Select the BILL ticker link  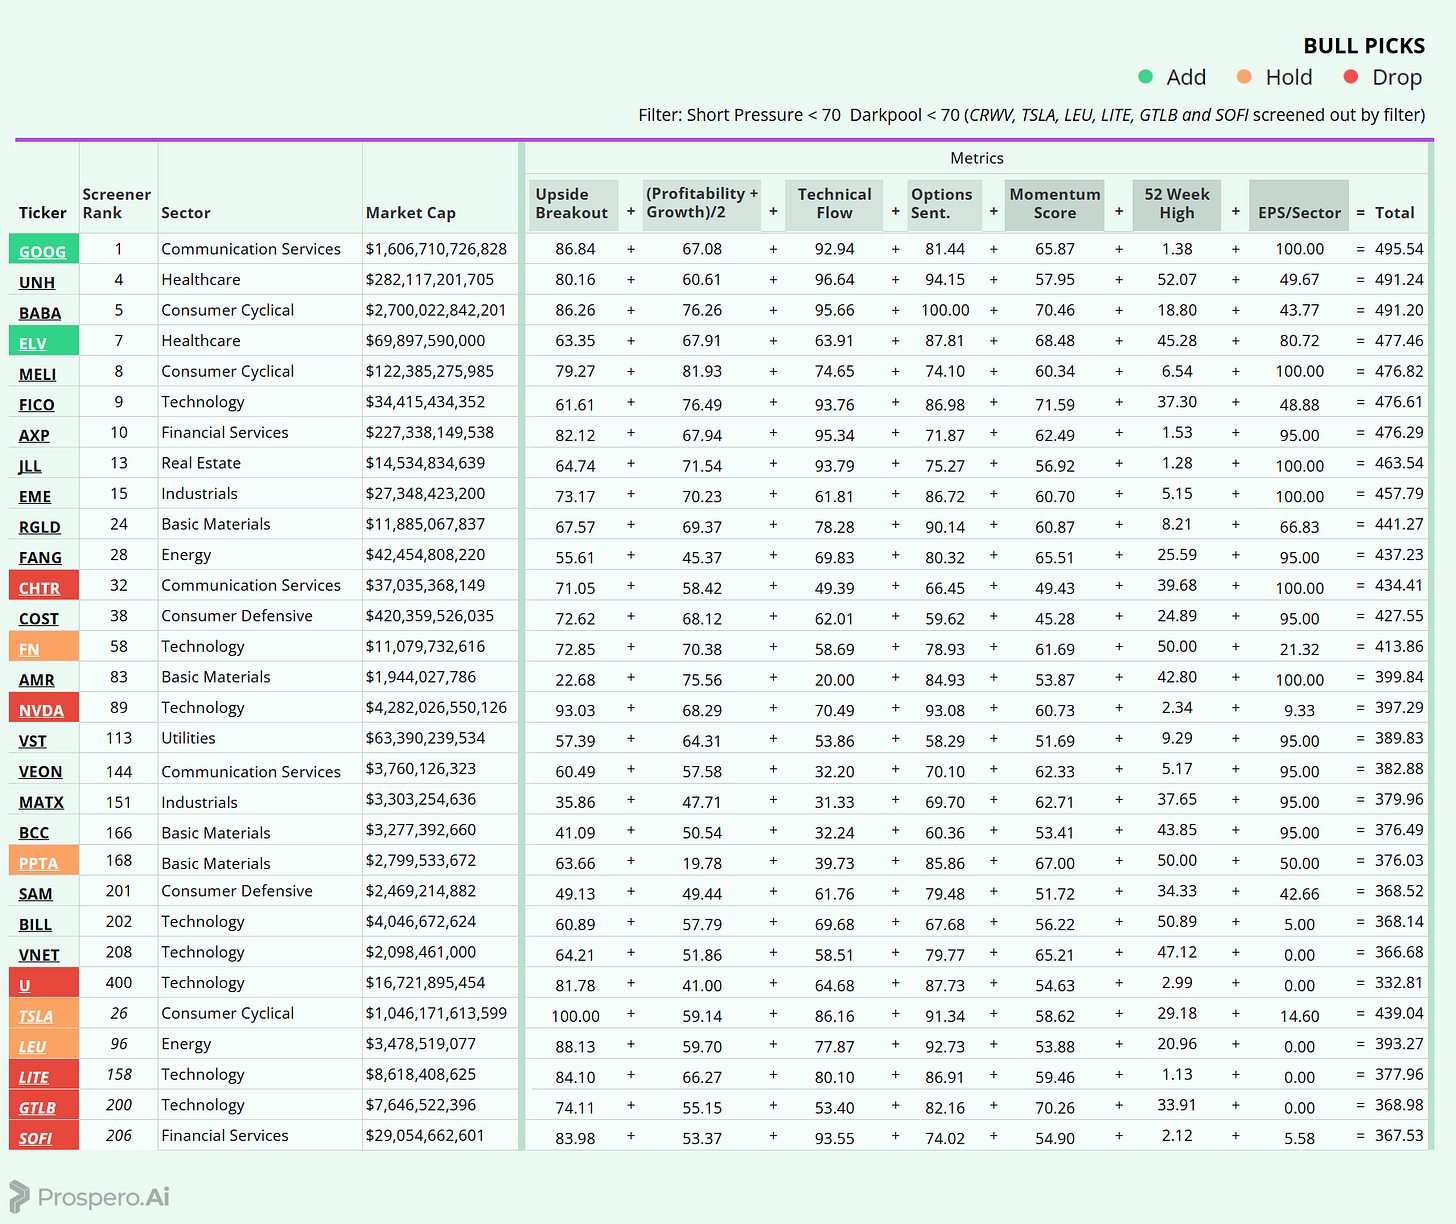point(35,925)
